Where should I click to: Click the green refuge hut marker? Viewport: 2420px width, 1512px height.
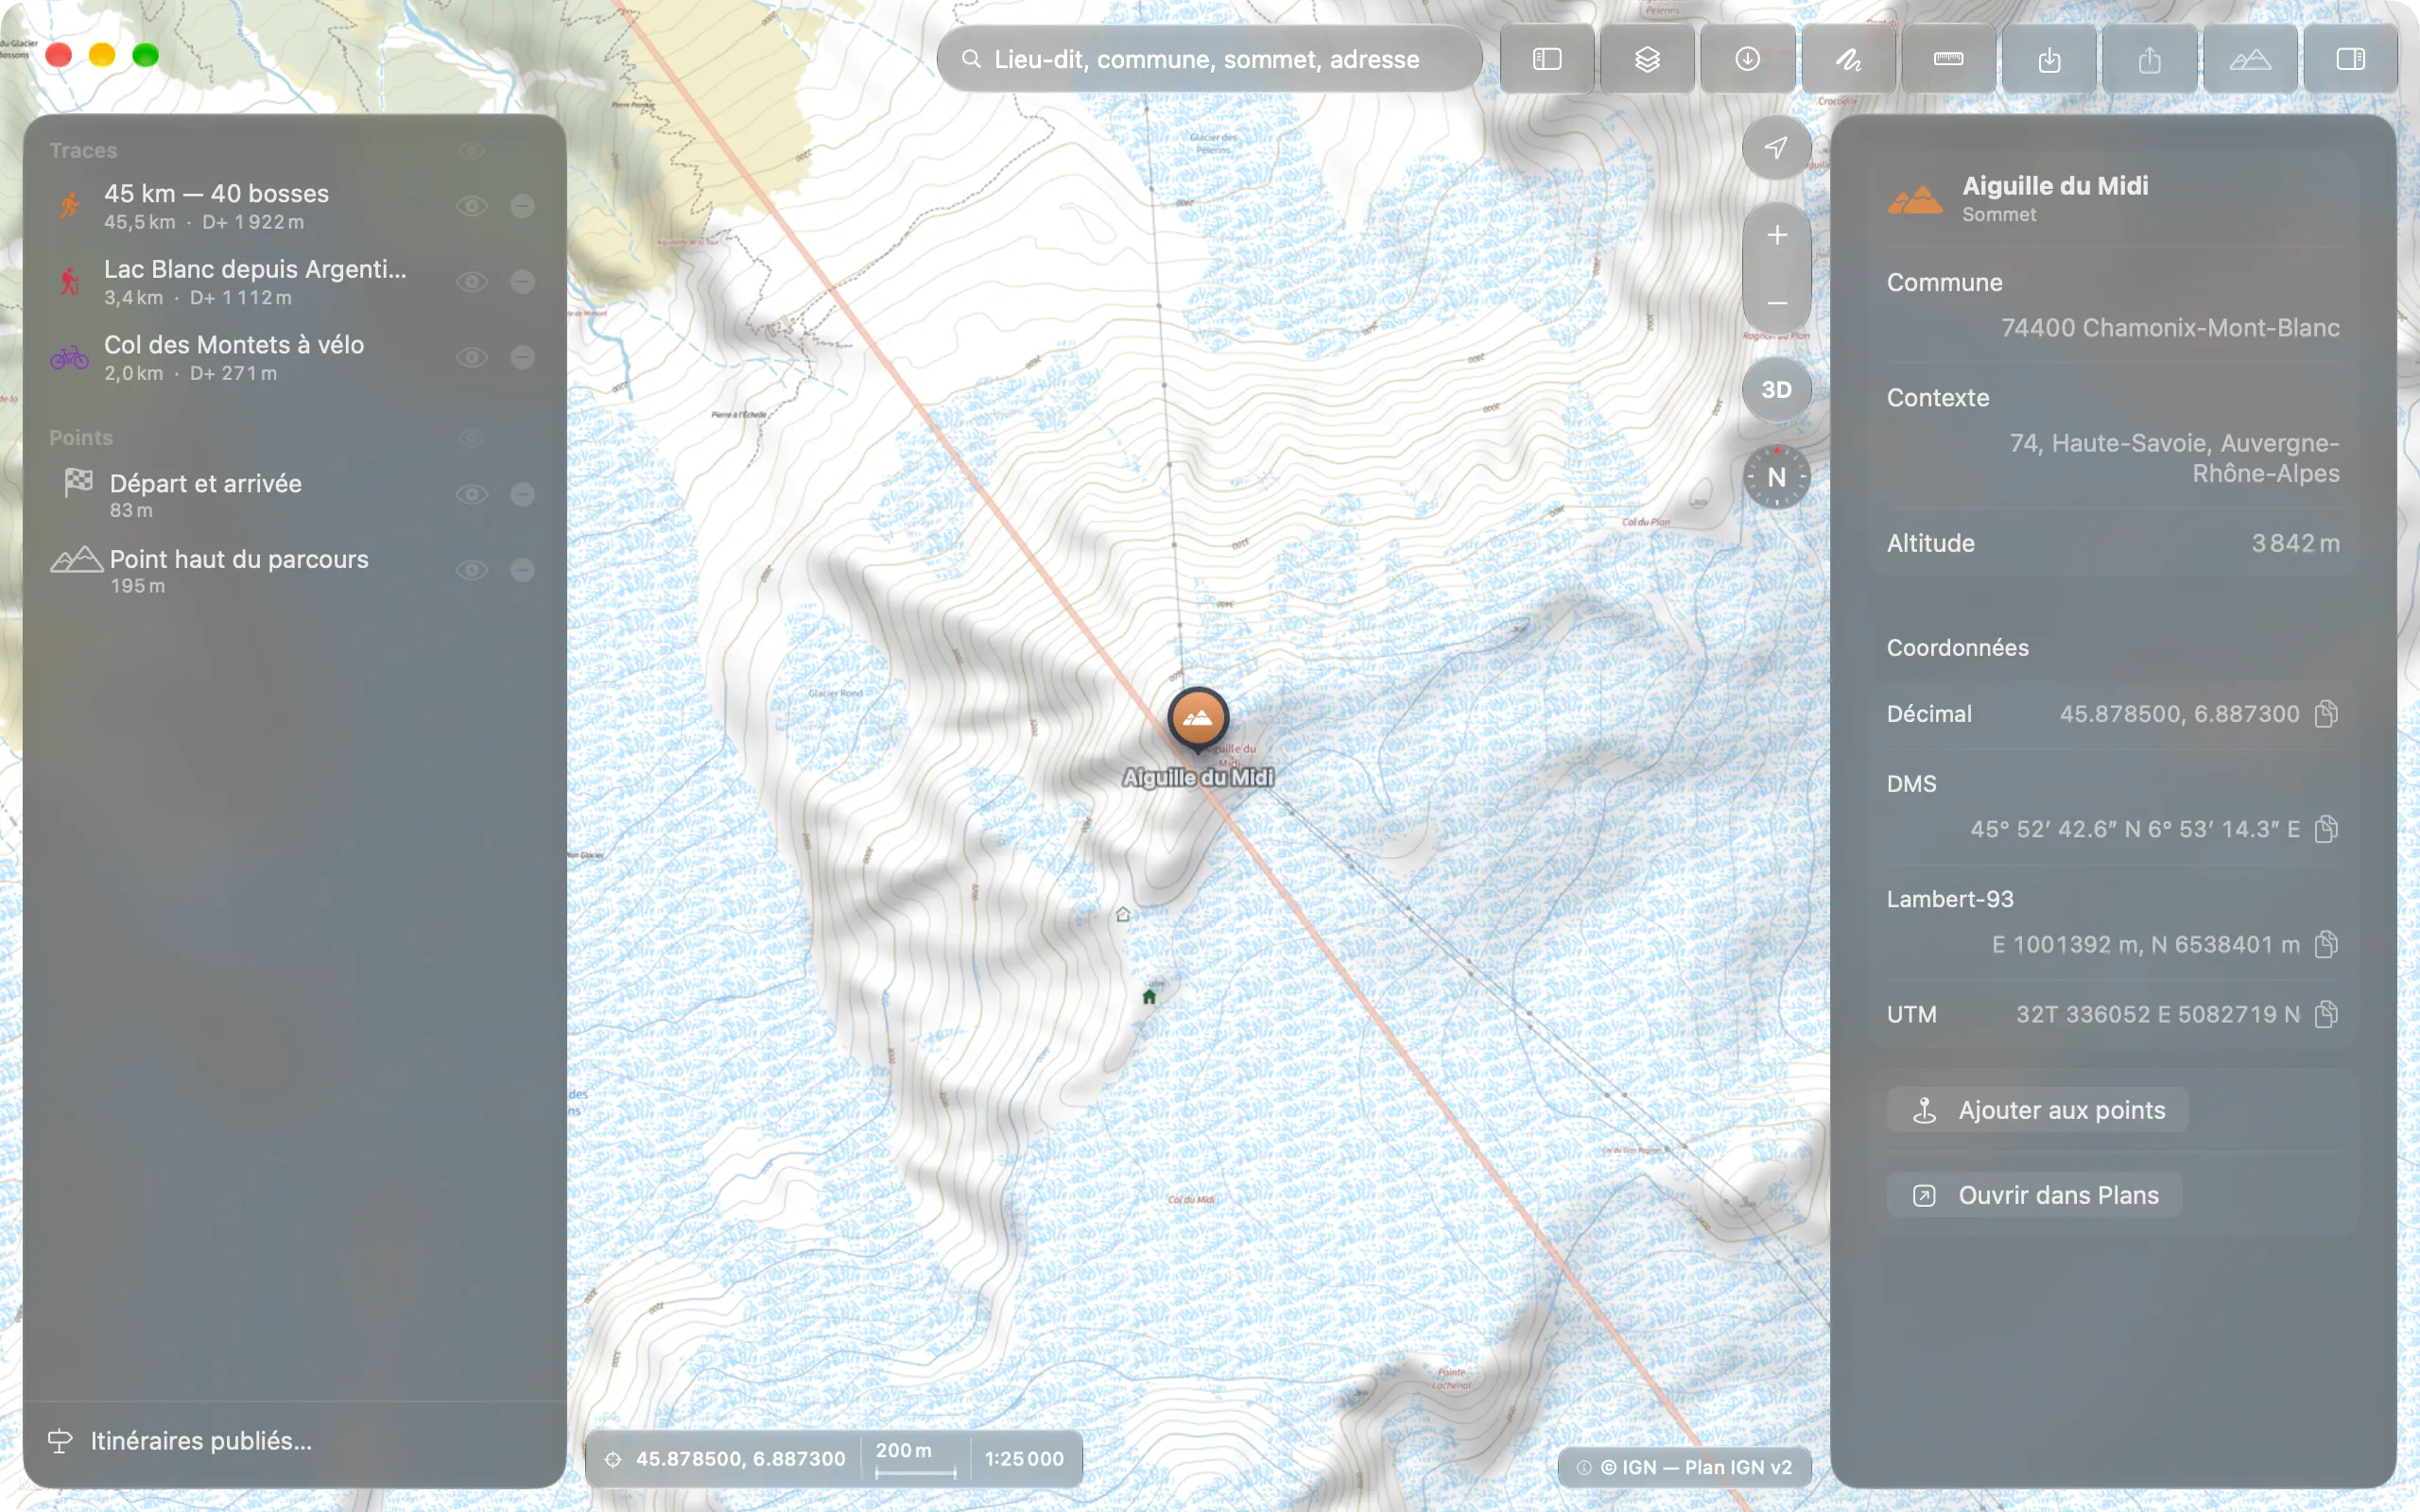tap(1149, 996)
